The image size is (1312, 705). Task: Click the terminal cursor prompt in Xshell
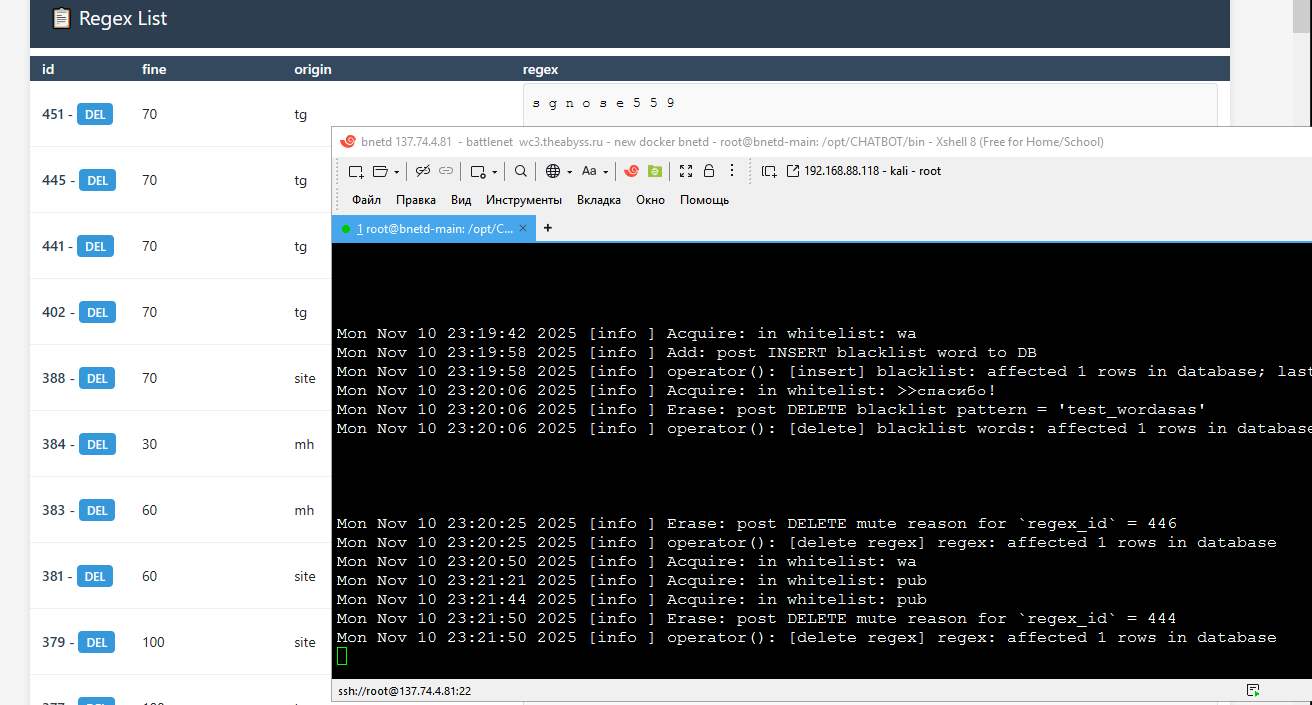pos(342,656)
